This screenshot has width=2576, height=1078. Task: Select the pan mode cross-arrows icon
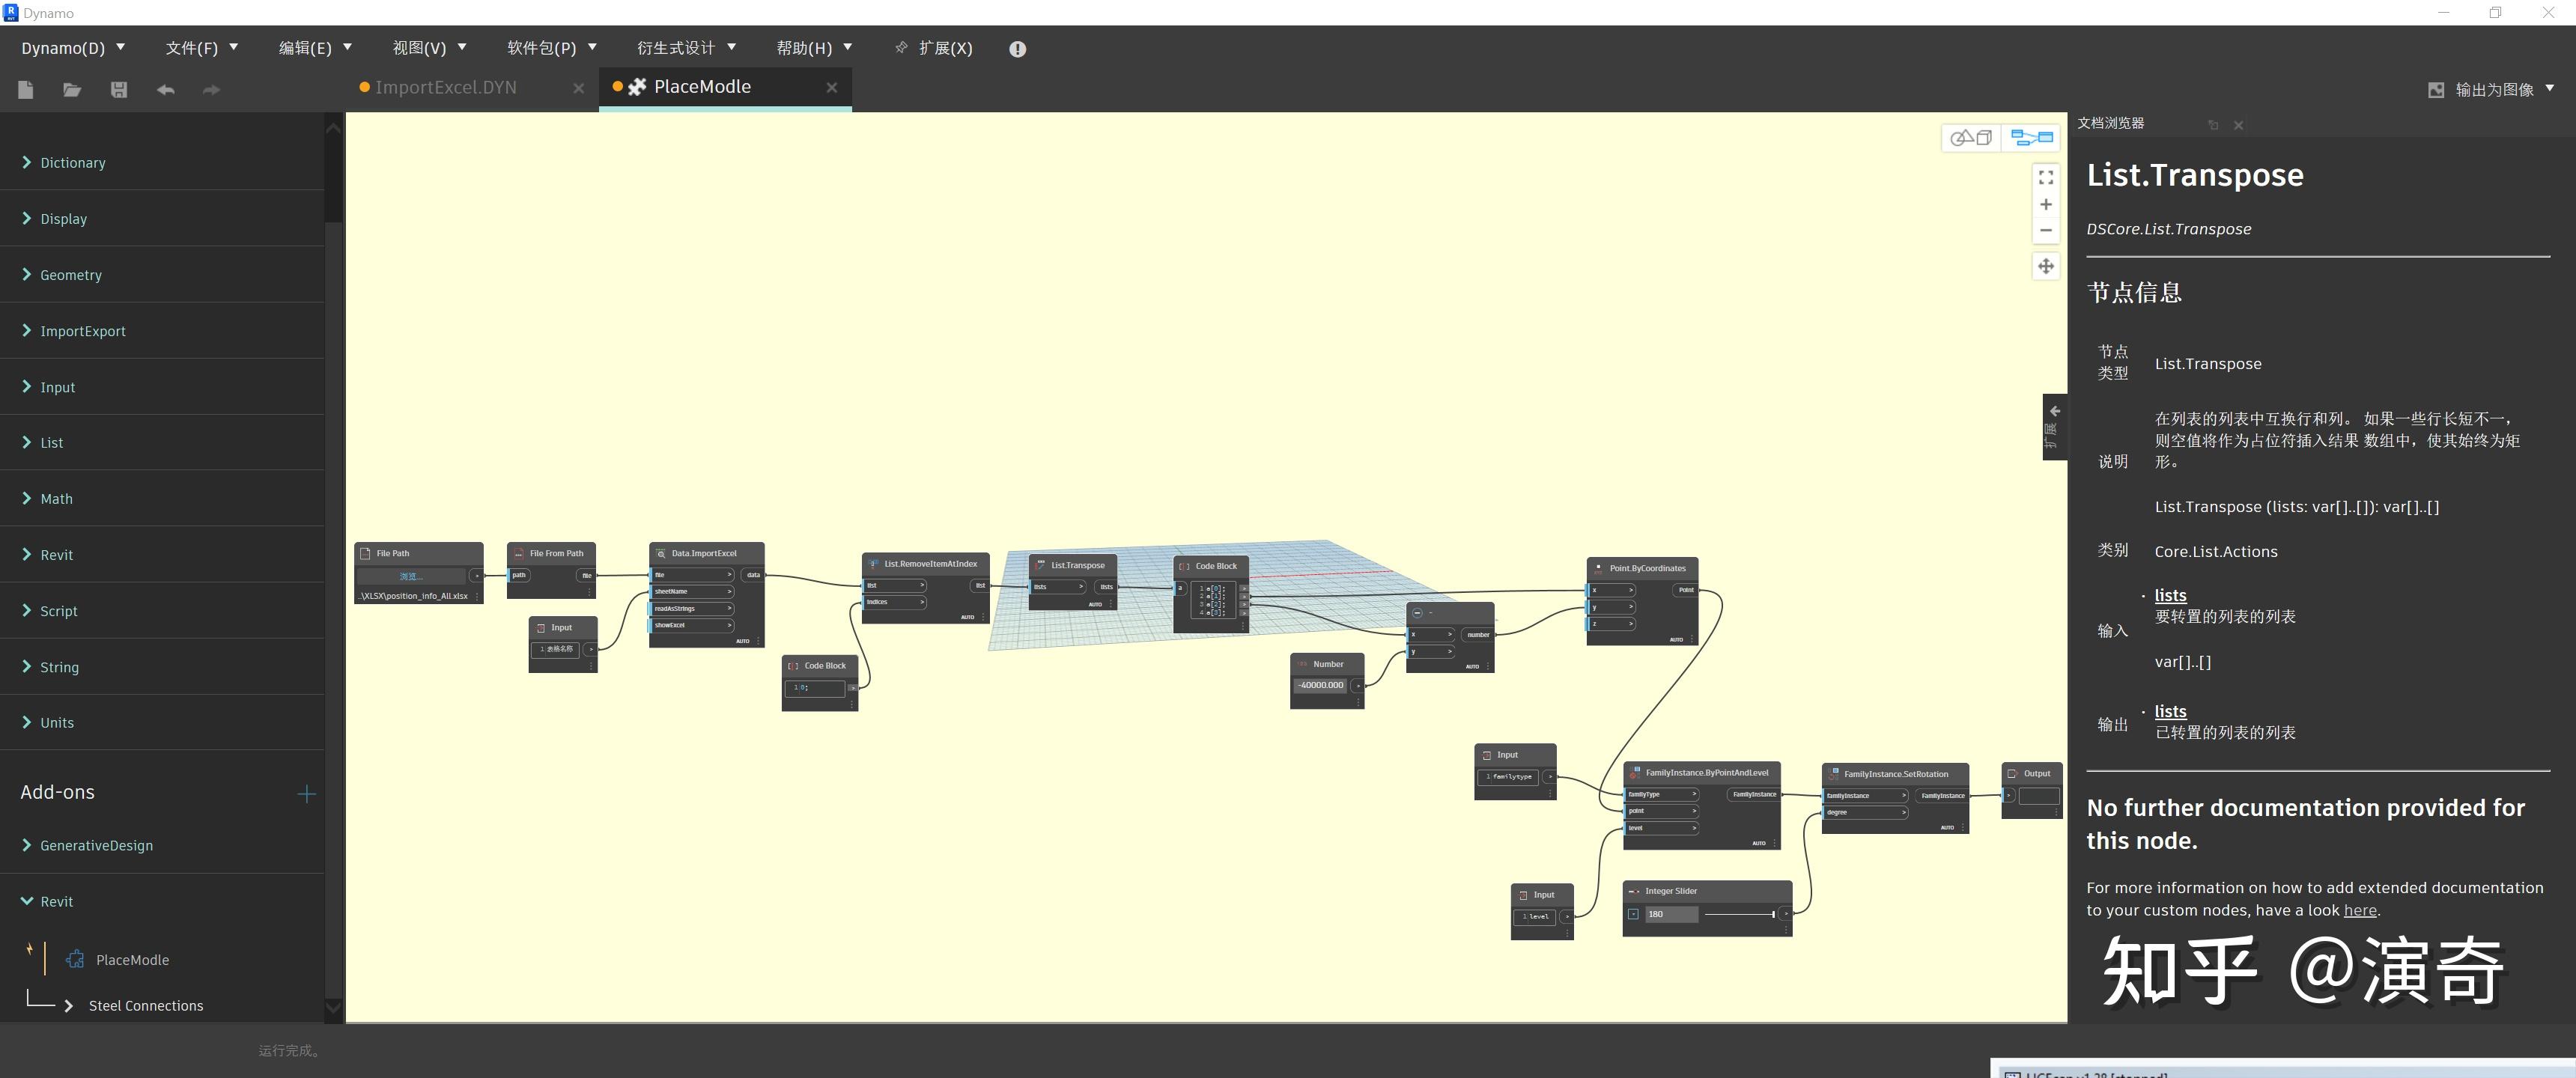point(2046,266)
